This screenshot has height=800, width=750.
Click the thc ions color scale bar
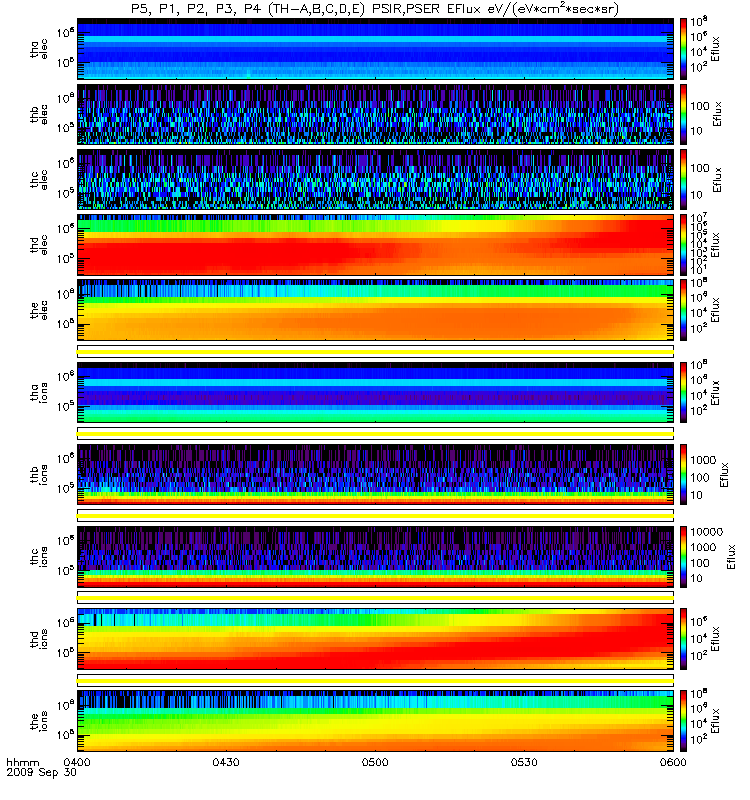point(683,557)
